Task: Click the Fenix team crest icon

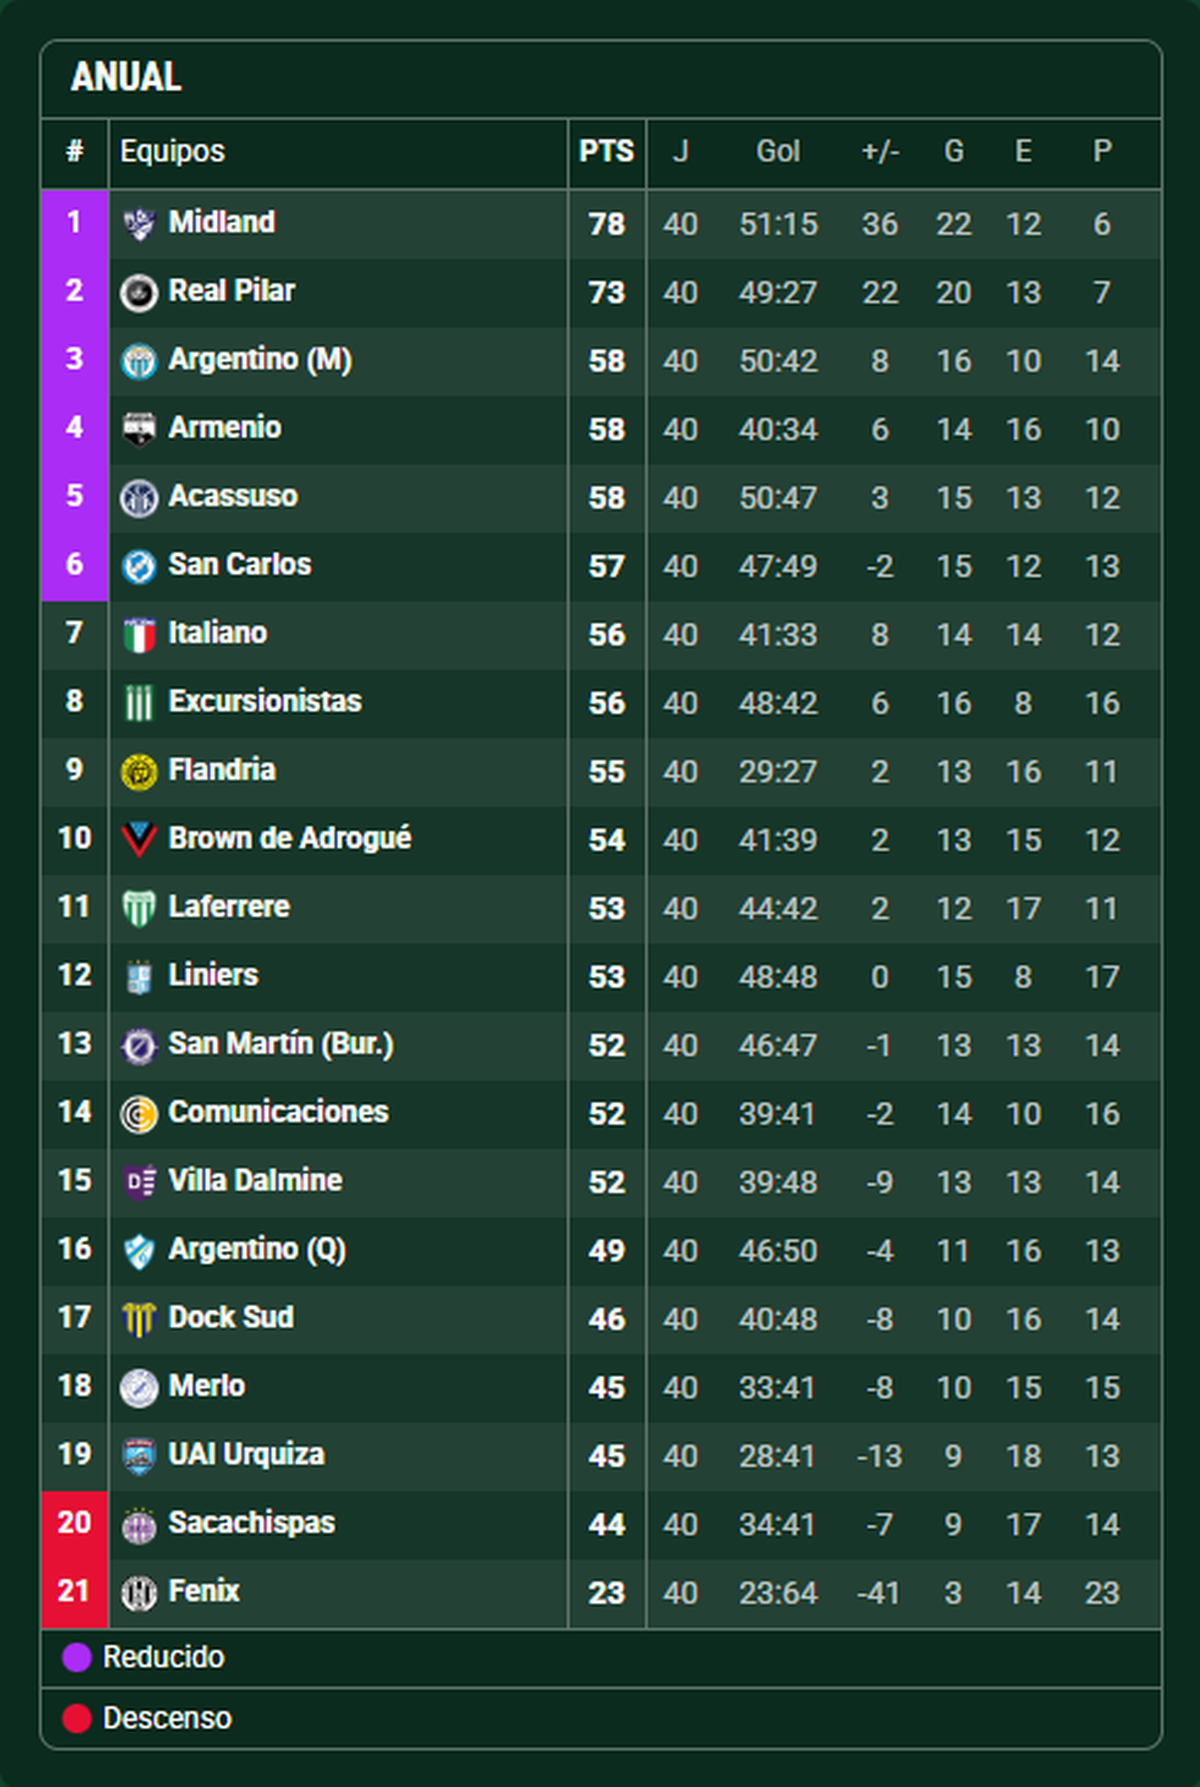Action: (x=139, y=1592)
